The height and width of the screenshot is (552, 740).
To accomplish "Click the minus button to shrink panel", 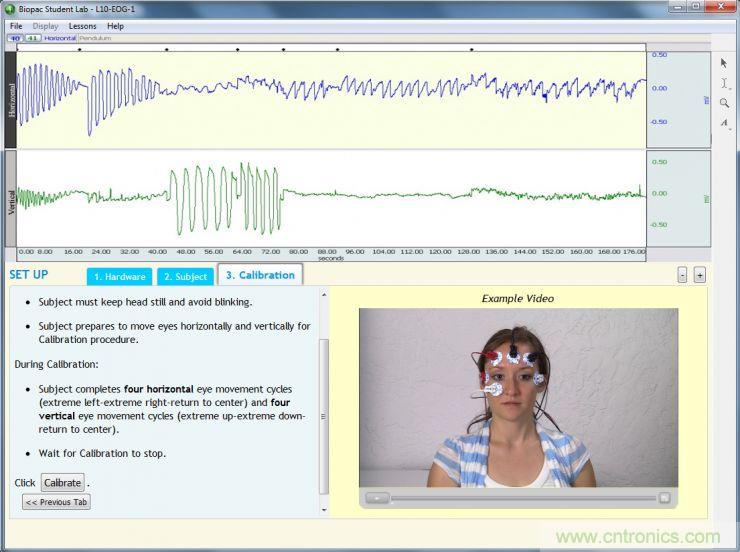I will point(682,275).
